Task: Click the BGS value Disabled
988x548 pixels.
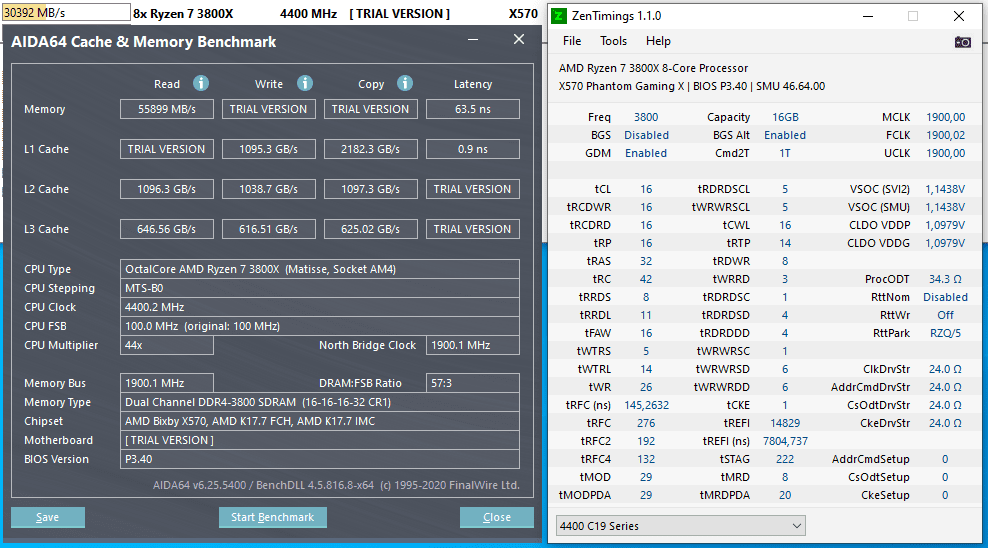Action: [x=646, y=135]
